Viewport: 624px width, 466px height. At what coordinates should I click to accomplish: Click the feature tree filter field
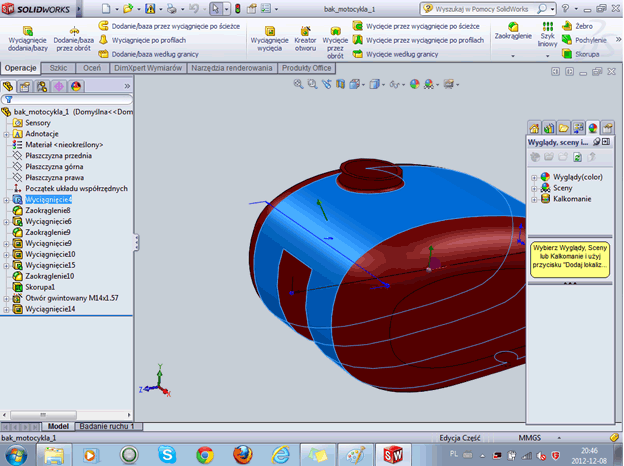pos(67,99)
